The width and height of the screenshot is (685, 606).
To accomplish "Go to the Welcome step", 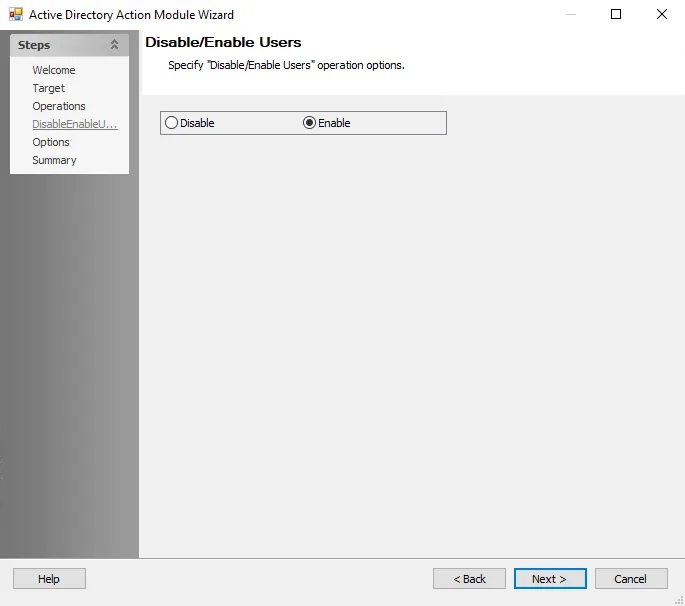I will [54, 70].
